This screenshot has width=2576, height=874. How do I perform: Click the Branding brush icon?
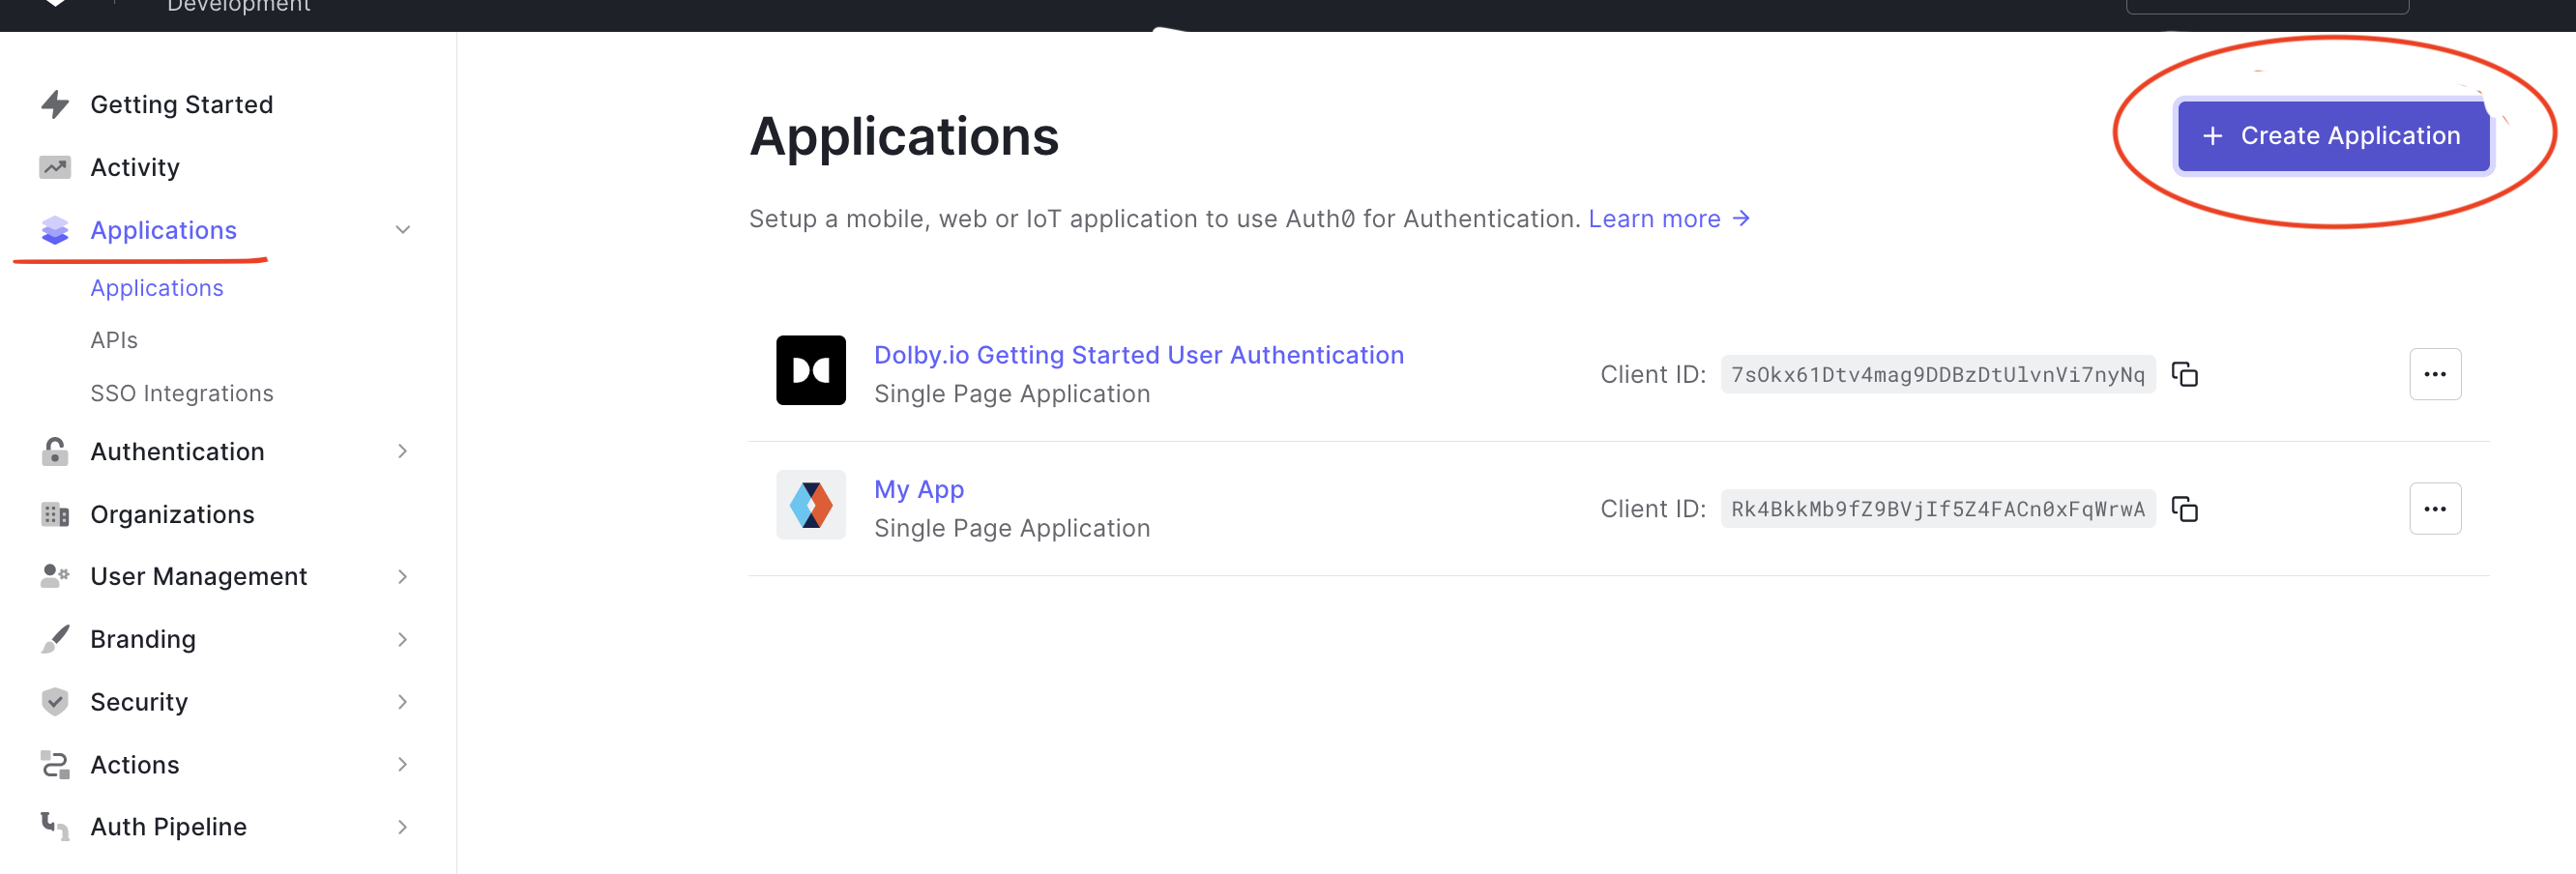55,639
